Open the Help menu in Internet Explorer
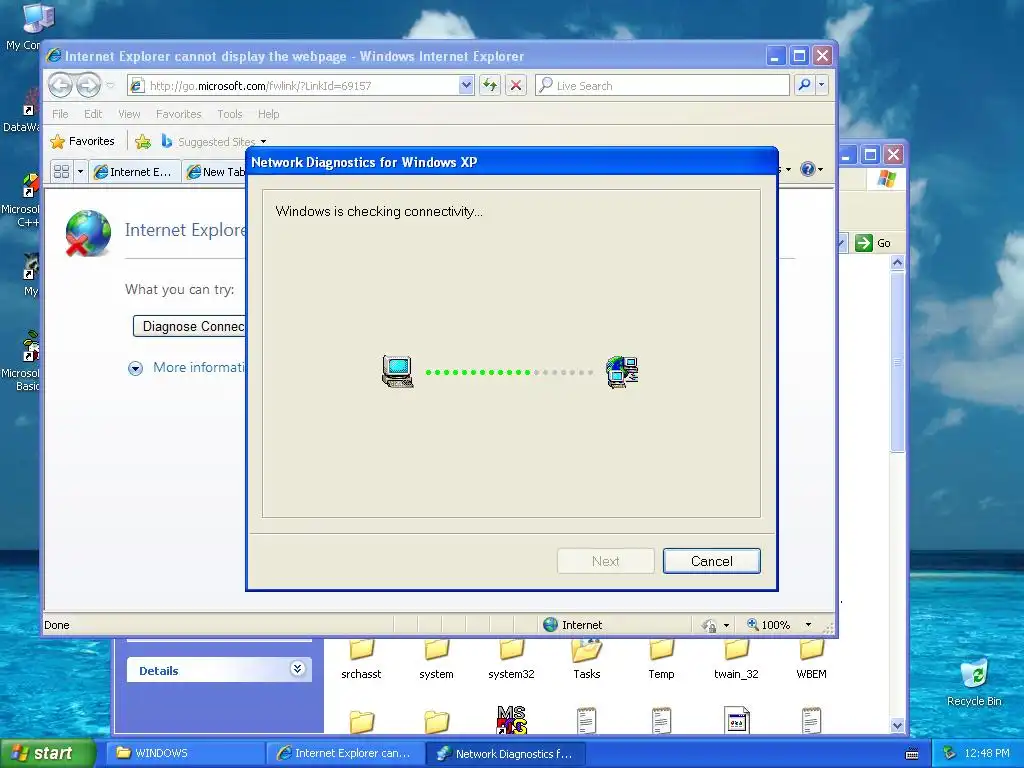Image resolution: width=1024 pixels, height=768 pixels. (x=268, y=114)
